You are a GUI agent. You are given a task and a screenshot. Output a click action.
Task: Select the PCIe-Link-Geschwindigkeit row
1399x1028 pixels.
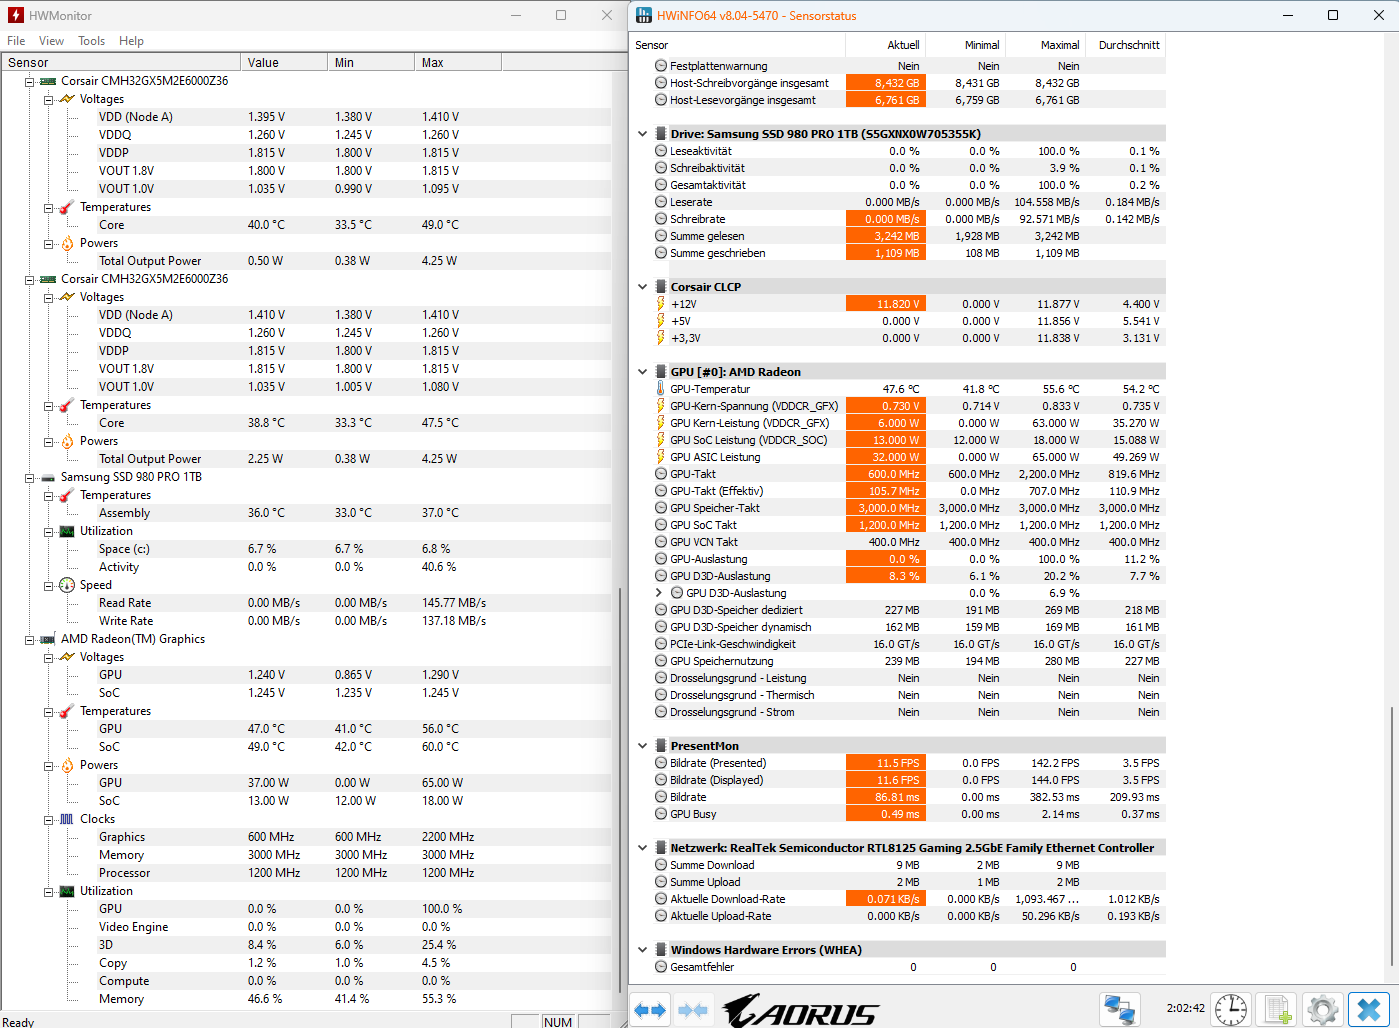coord(910,644)
